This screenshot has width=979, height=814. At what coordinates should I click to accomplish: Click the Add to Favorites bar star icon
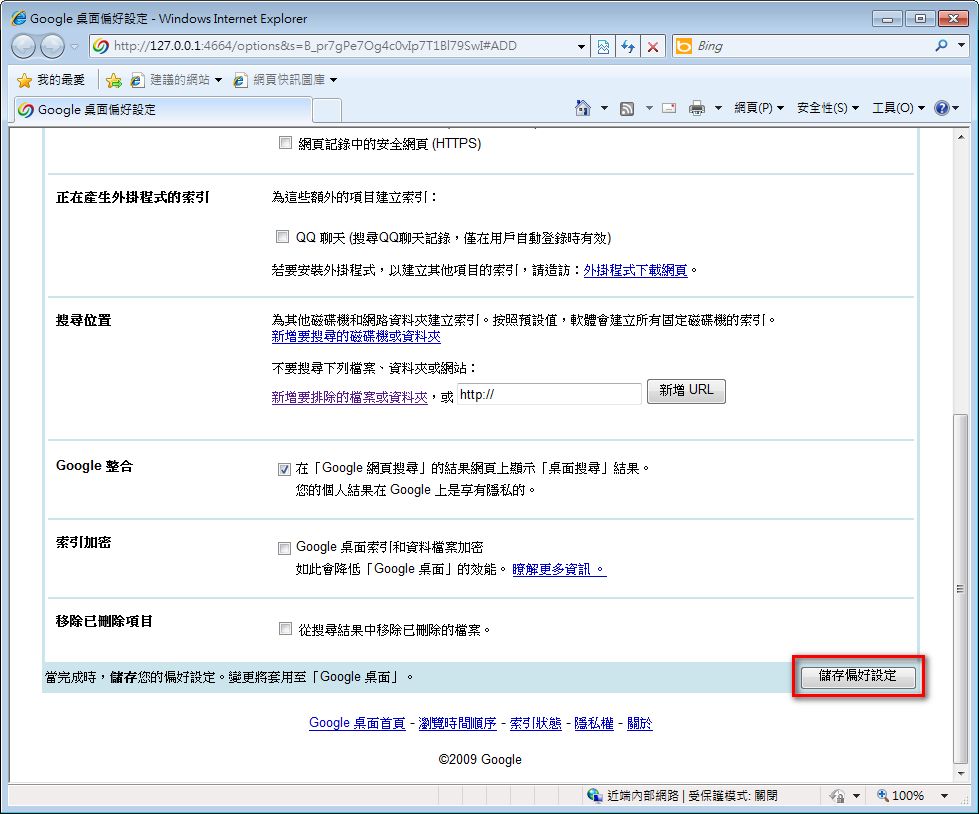tap(114, 80)
